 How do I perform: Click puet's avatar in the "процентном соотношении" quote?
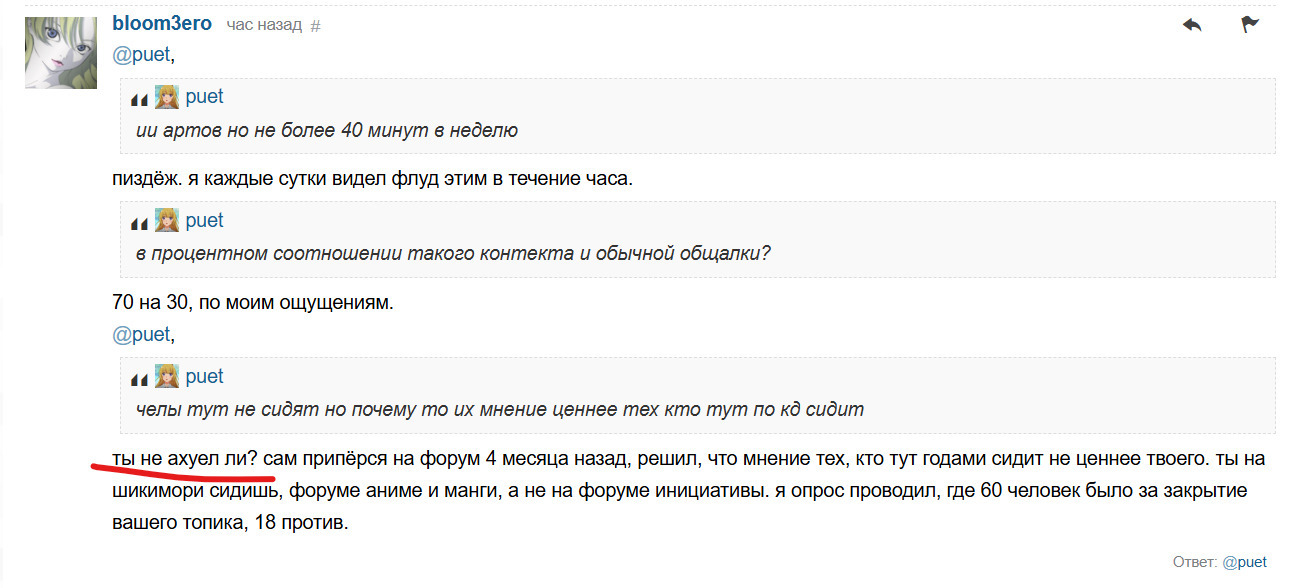point(166,221)
